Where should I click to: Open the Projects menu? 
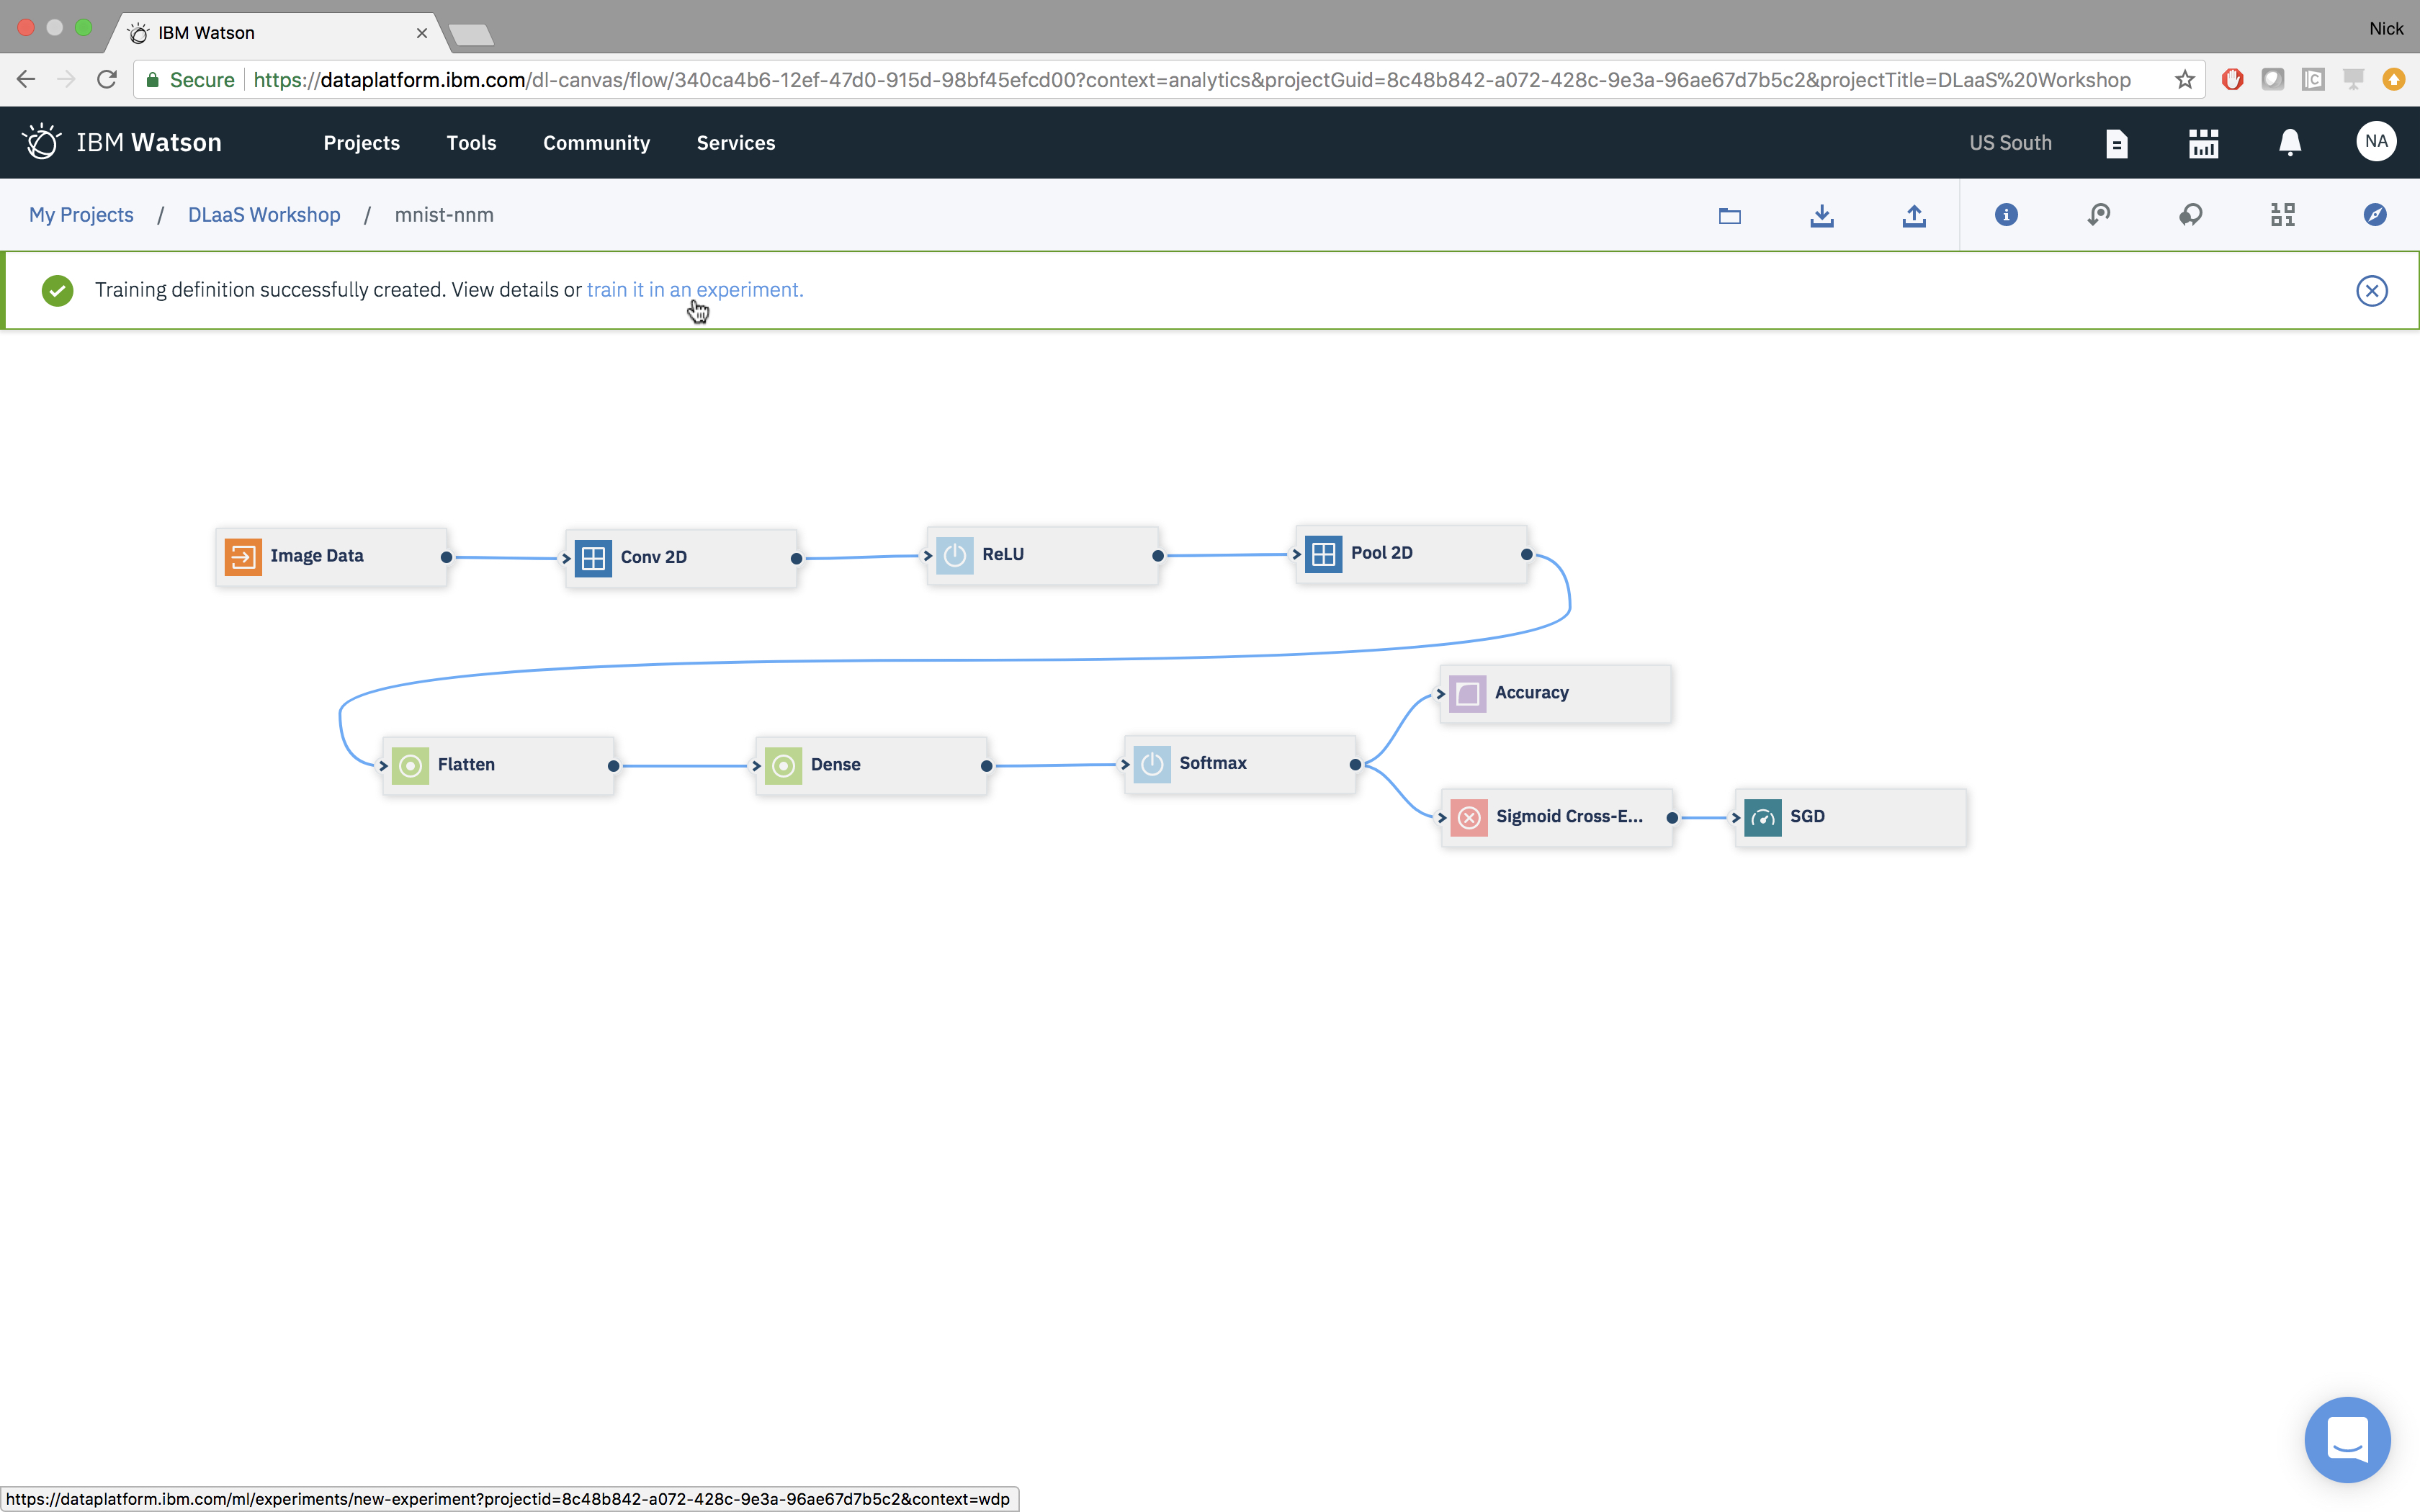click(361, 143)
